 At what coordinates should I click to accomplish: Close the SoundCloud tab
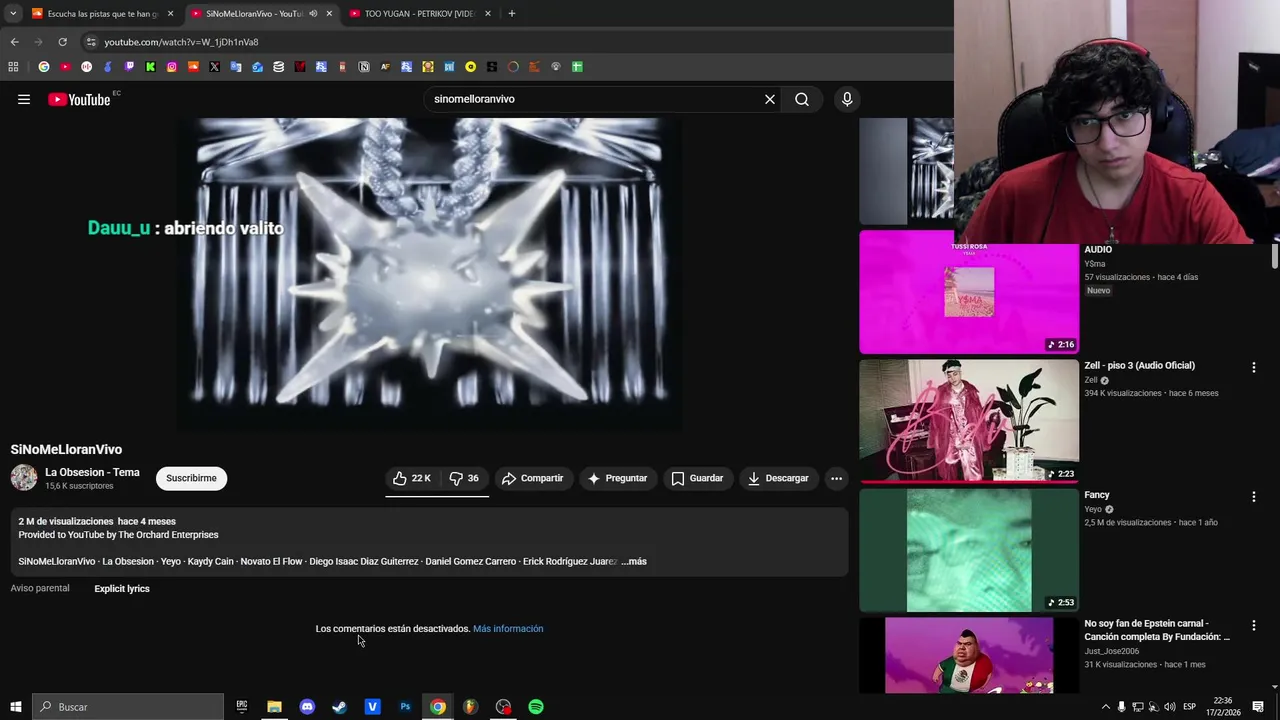(170, 14)
